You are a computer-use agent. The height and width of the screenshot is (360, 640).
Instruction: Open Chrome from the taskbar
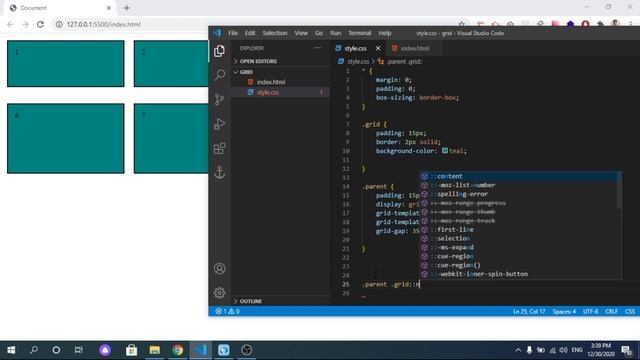[178, 350]
